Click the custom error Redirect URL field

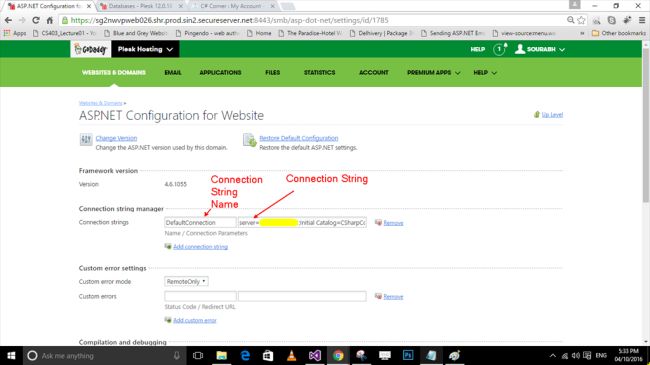(x=302, y=296)
